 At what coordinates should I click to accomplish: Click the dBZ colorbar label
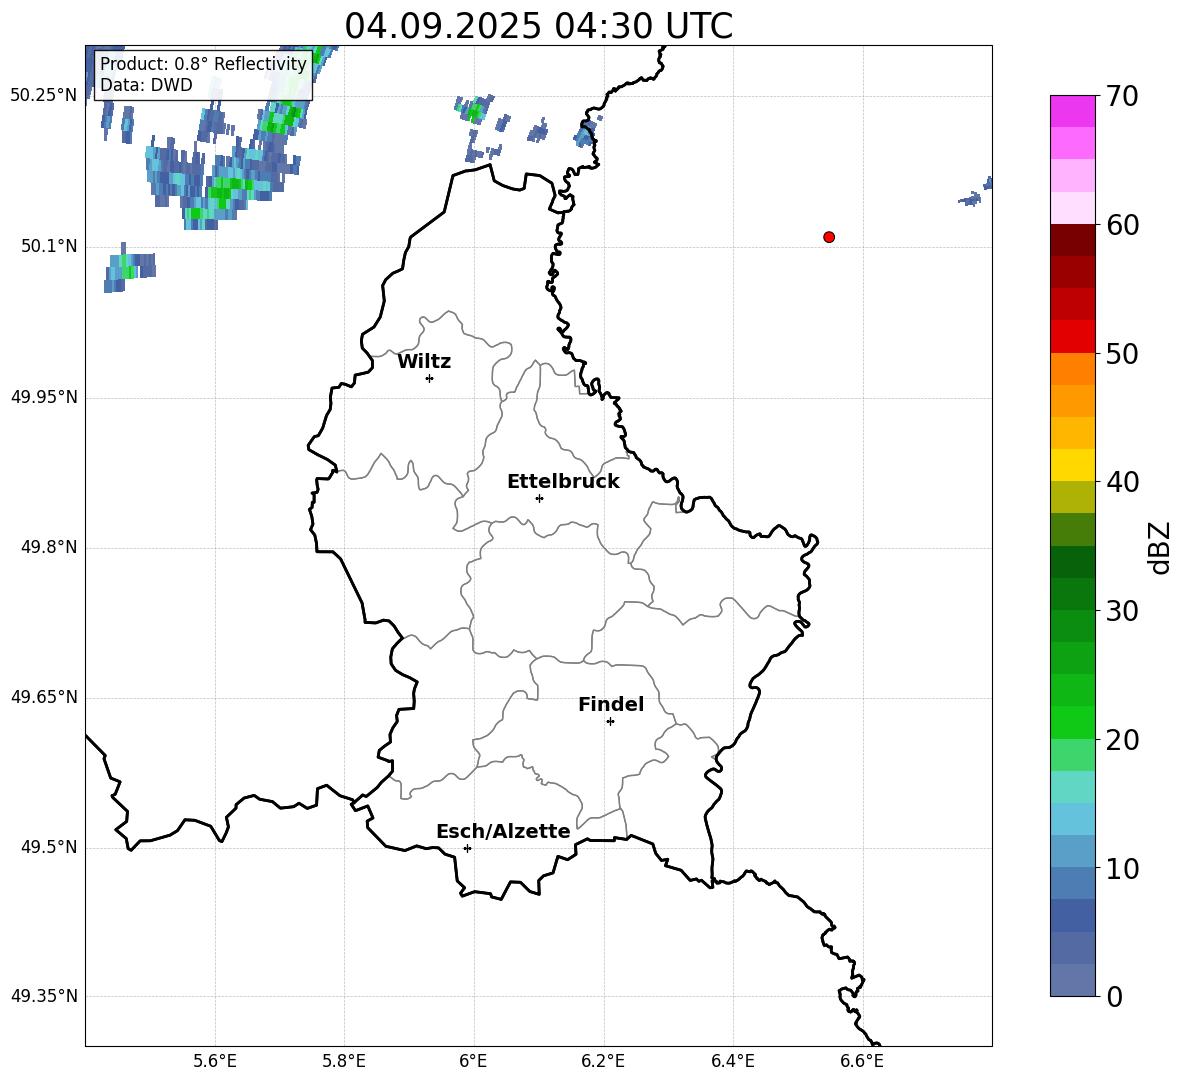[x=1161, y=547]
